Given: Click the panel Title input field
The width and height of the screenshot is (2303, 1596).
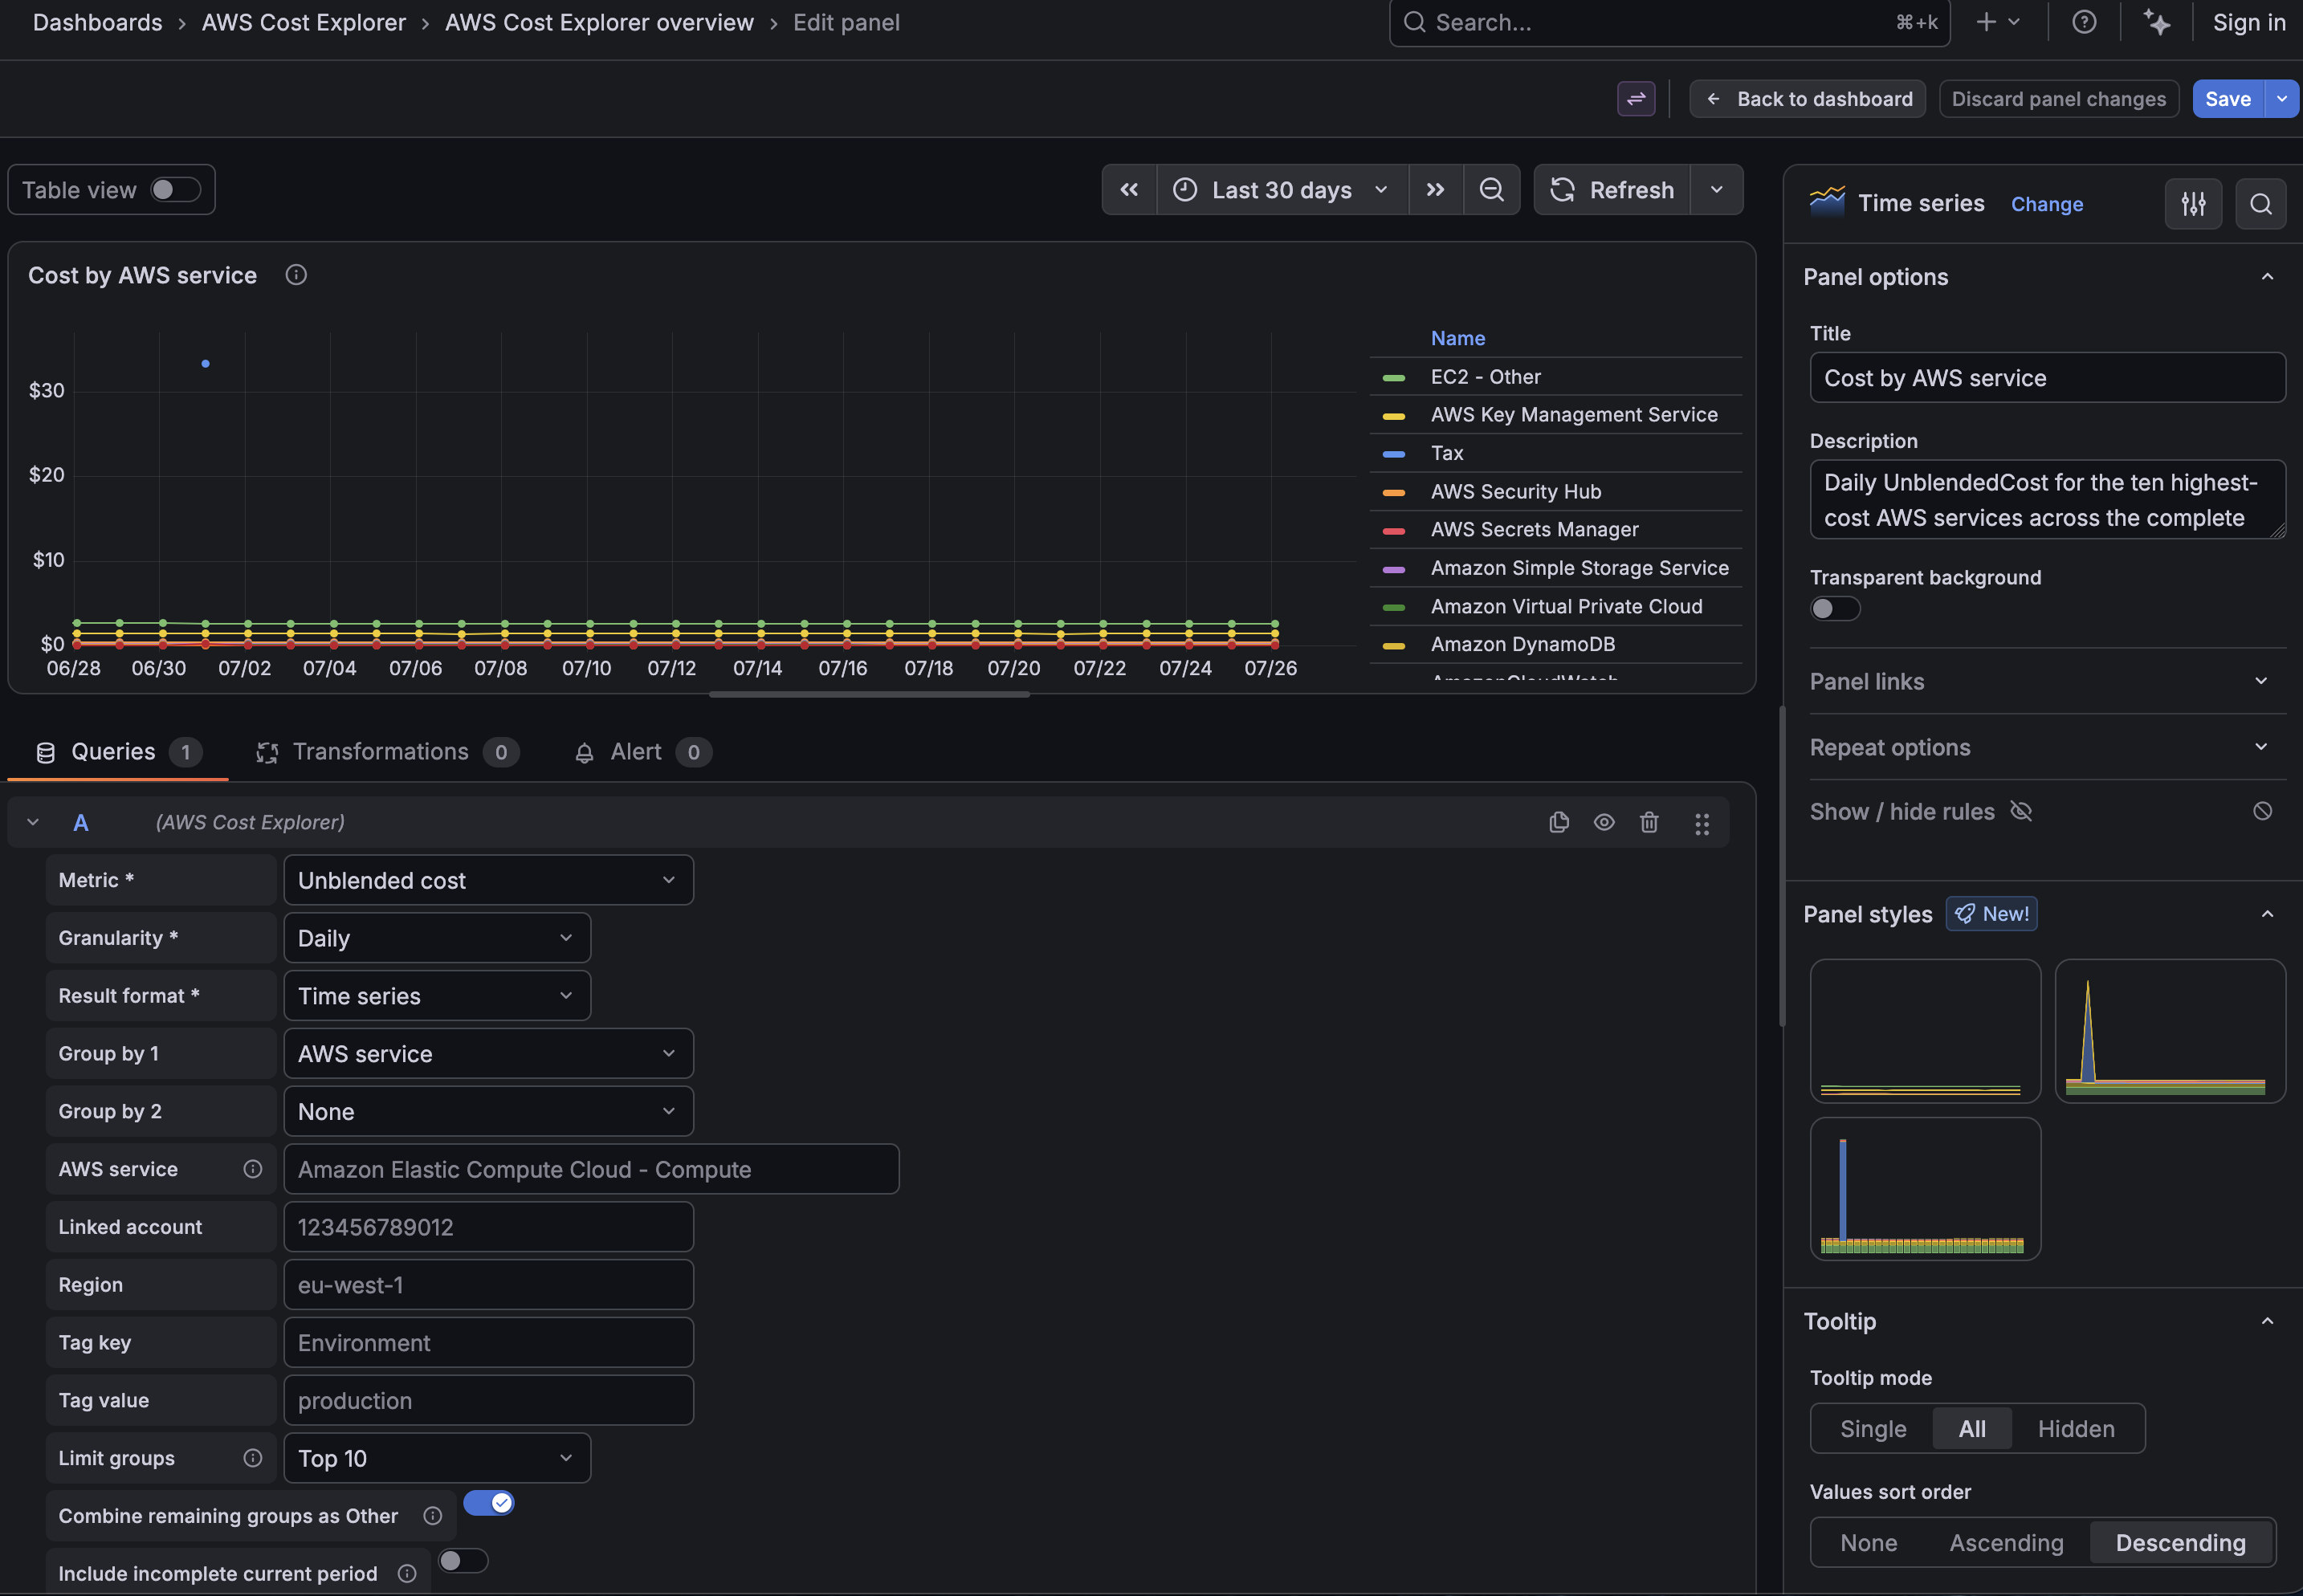Looking at the screenshot, I should 2047,378.
